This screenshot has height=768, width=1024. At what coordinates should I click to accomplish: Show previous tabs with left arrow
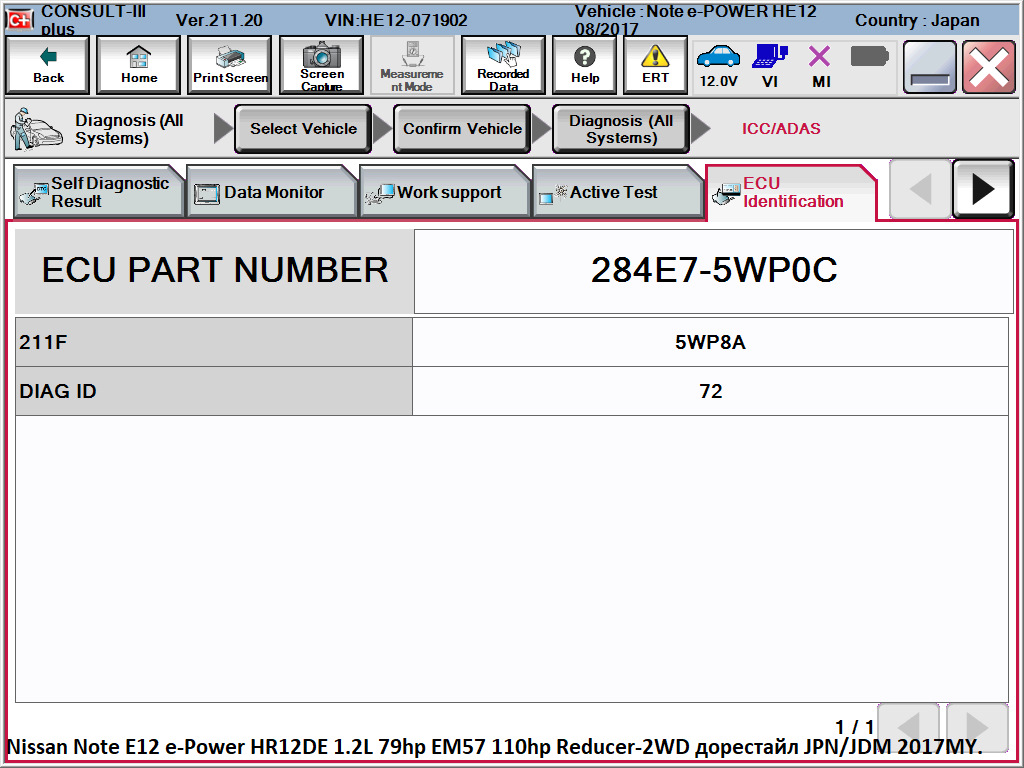click(920, 189)
